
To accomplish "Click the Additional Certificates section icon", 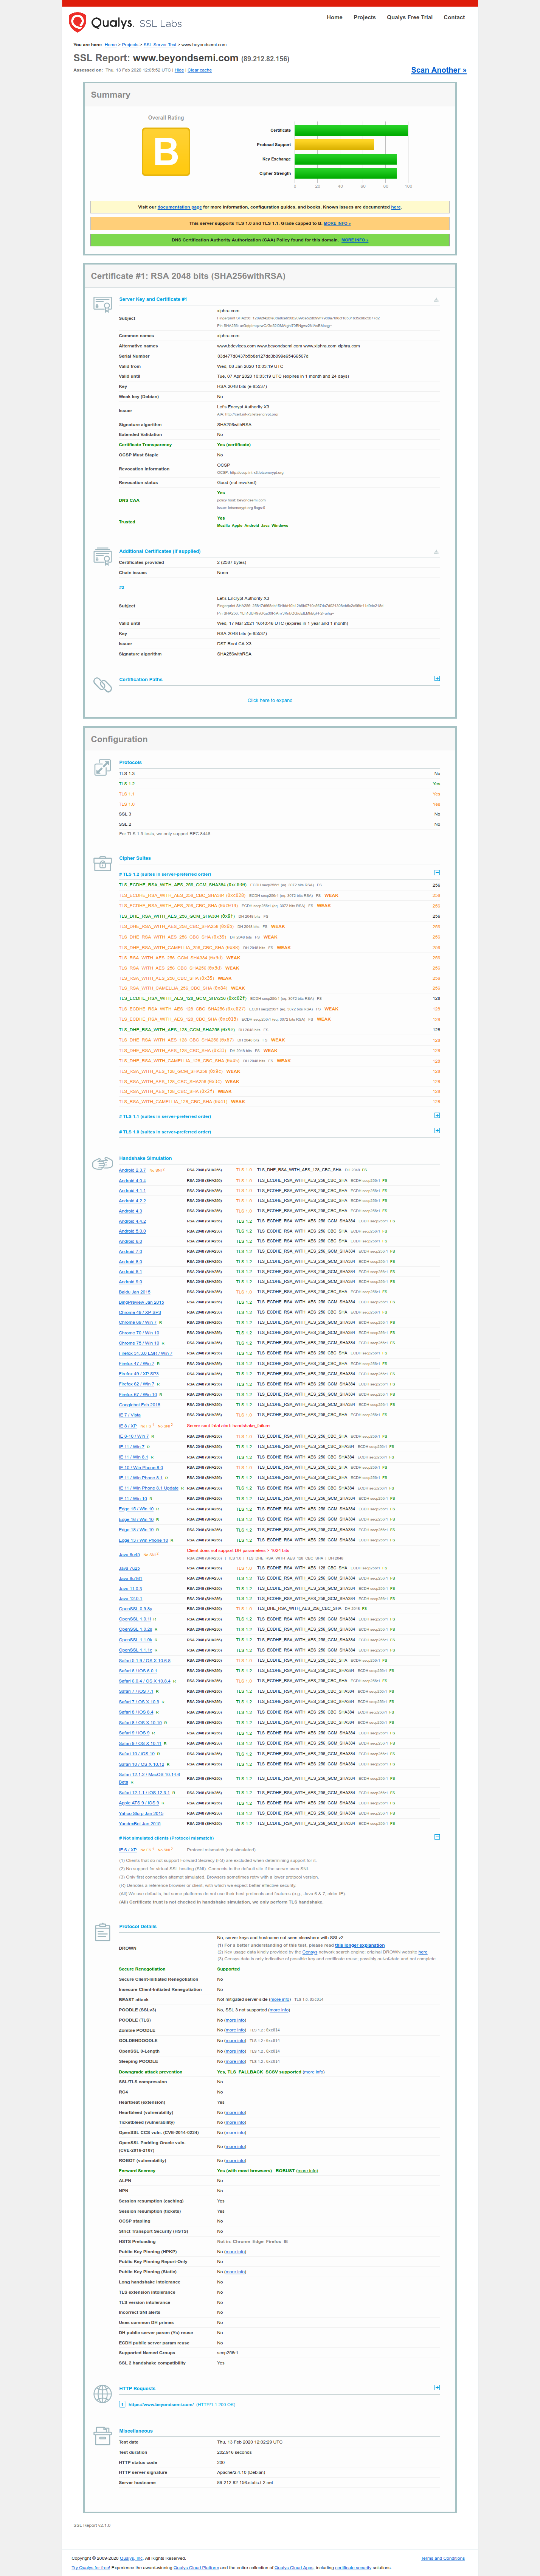I will click(102, 556).
